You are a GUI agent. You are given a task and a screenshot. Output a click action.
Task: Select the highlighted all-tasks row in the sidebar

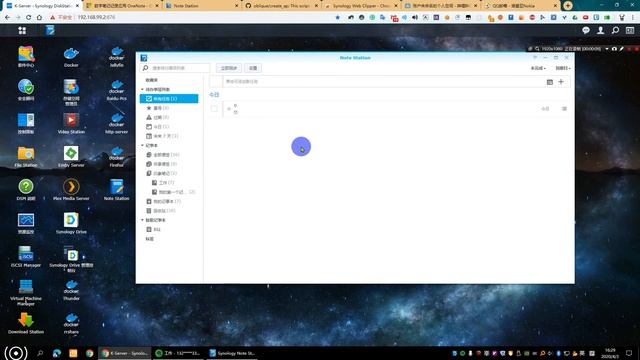(x=169, y=99)
